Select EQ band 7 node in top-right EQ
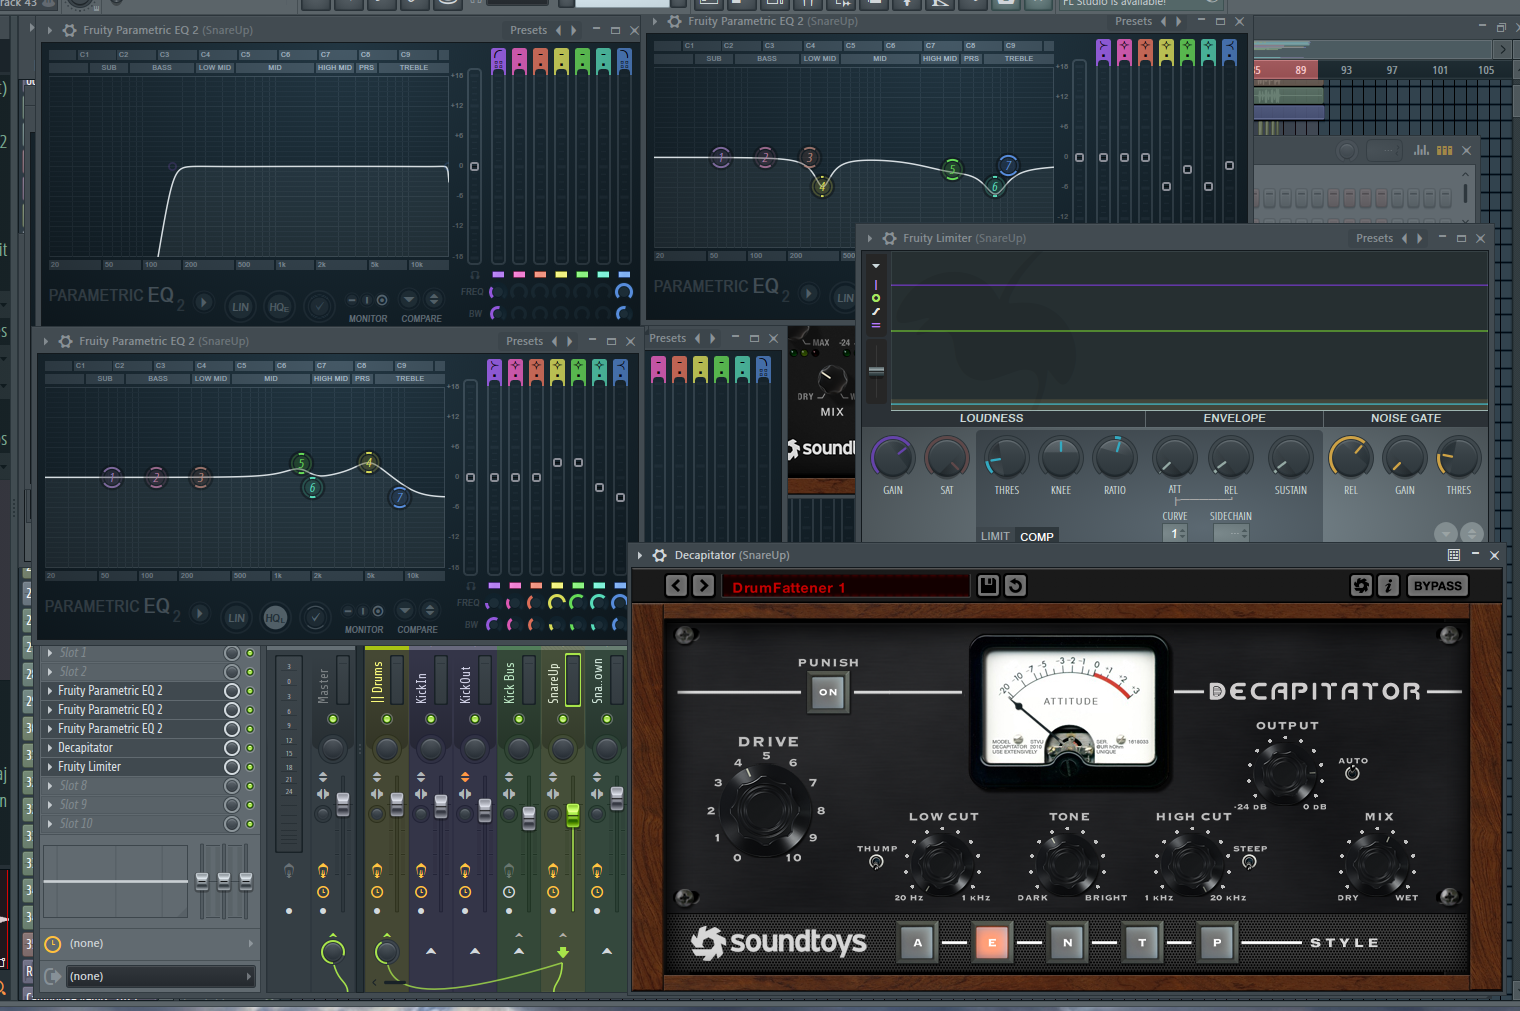Viewport: 1520px width, 1011px height. pos(1008,165)
